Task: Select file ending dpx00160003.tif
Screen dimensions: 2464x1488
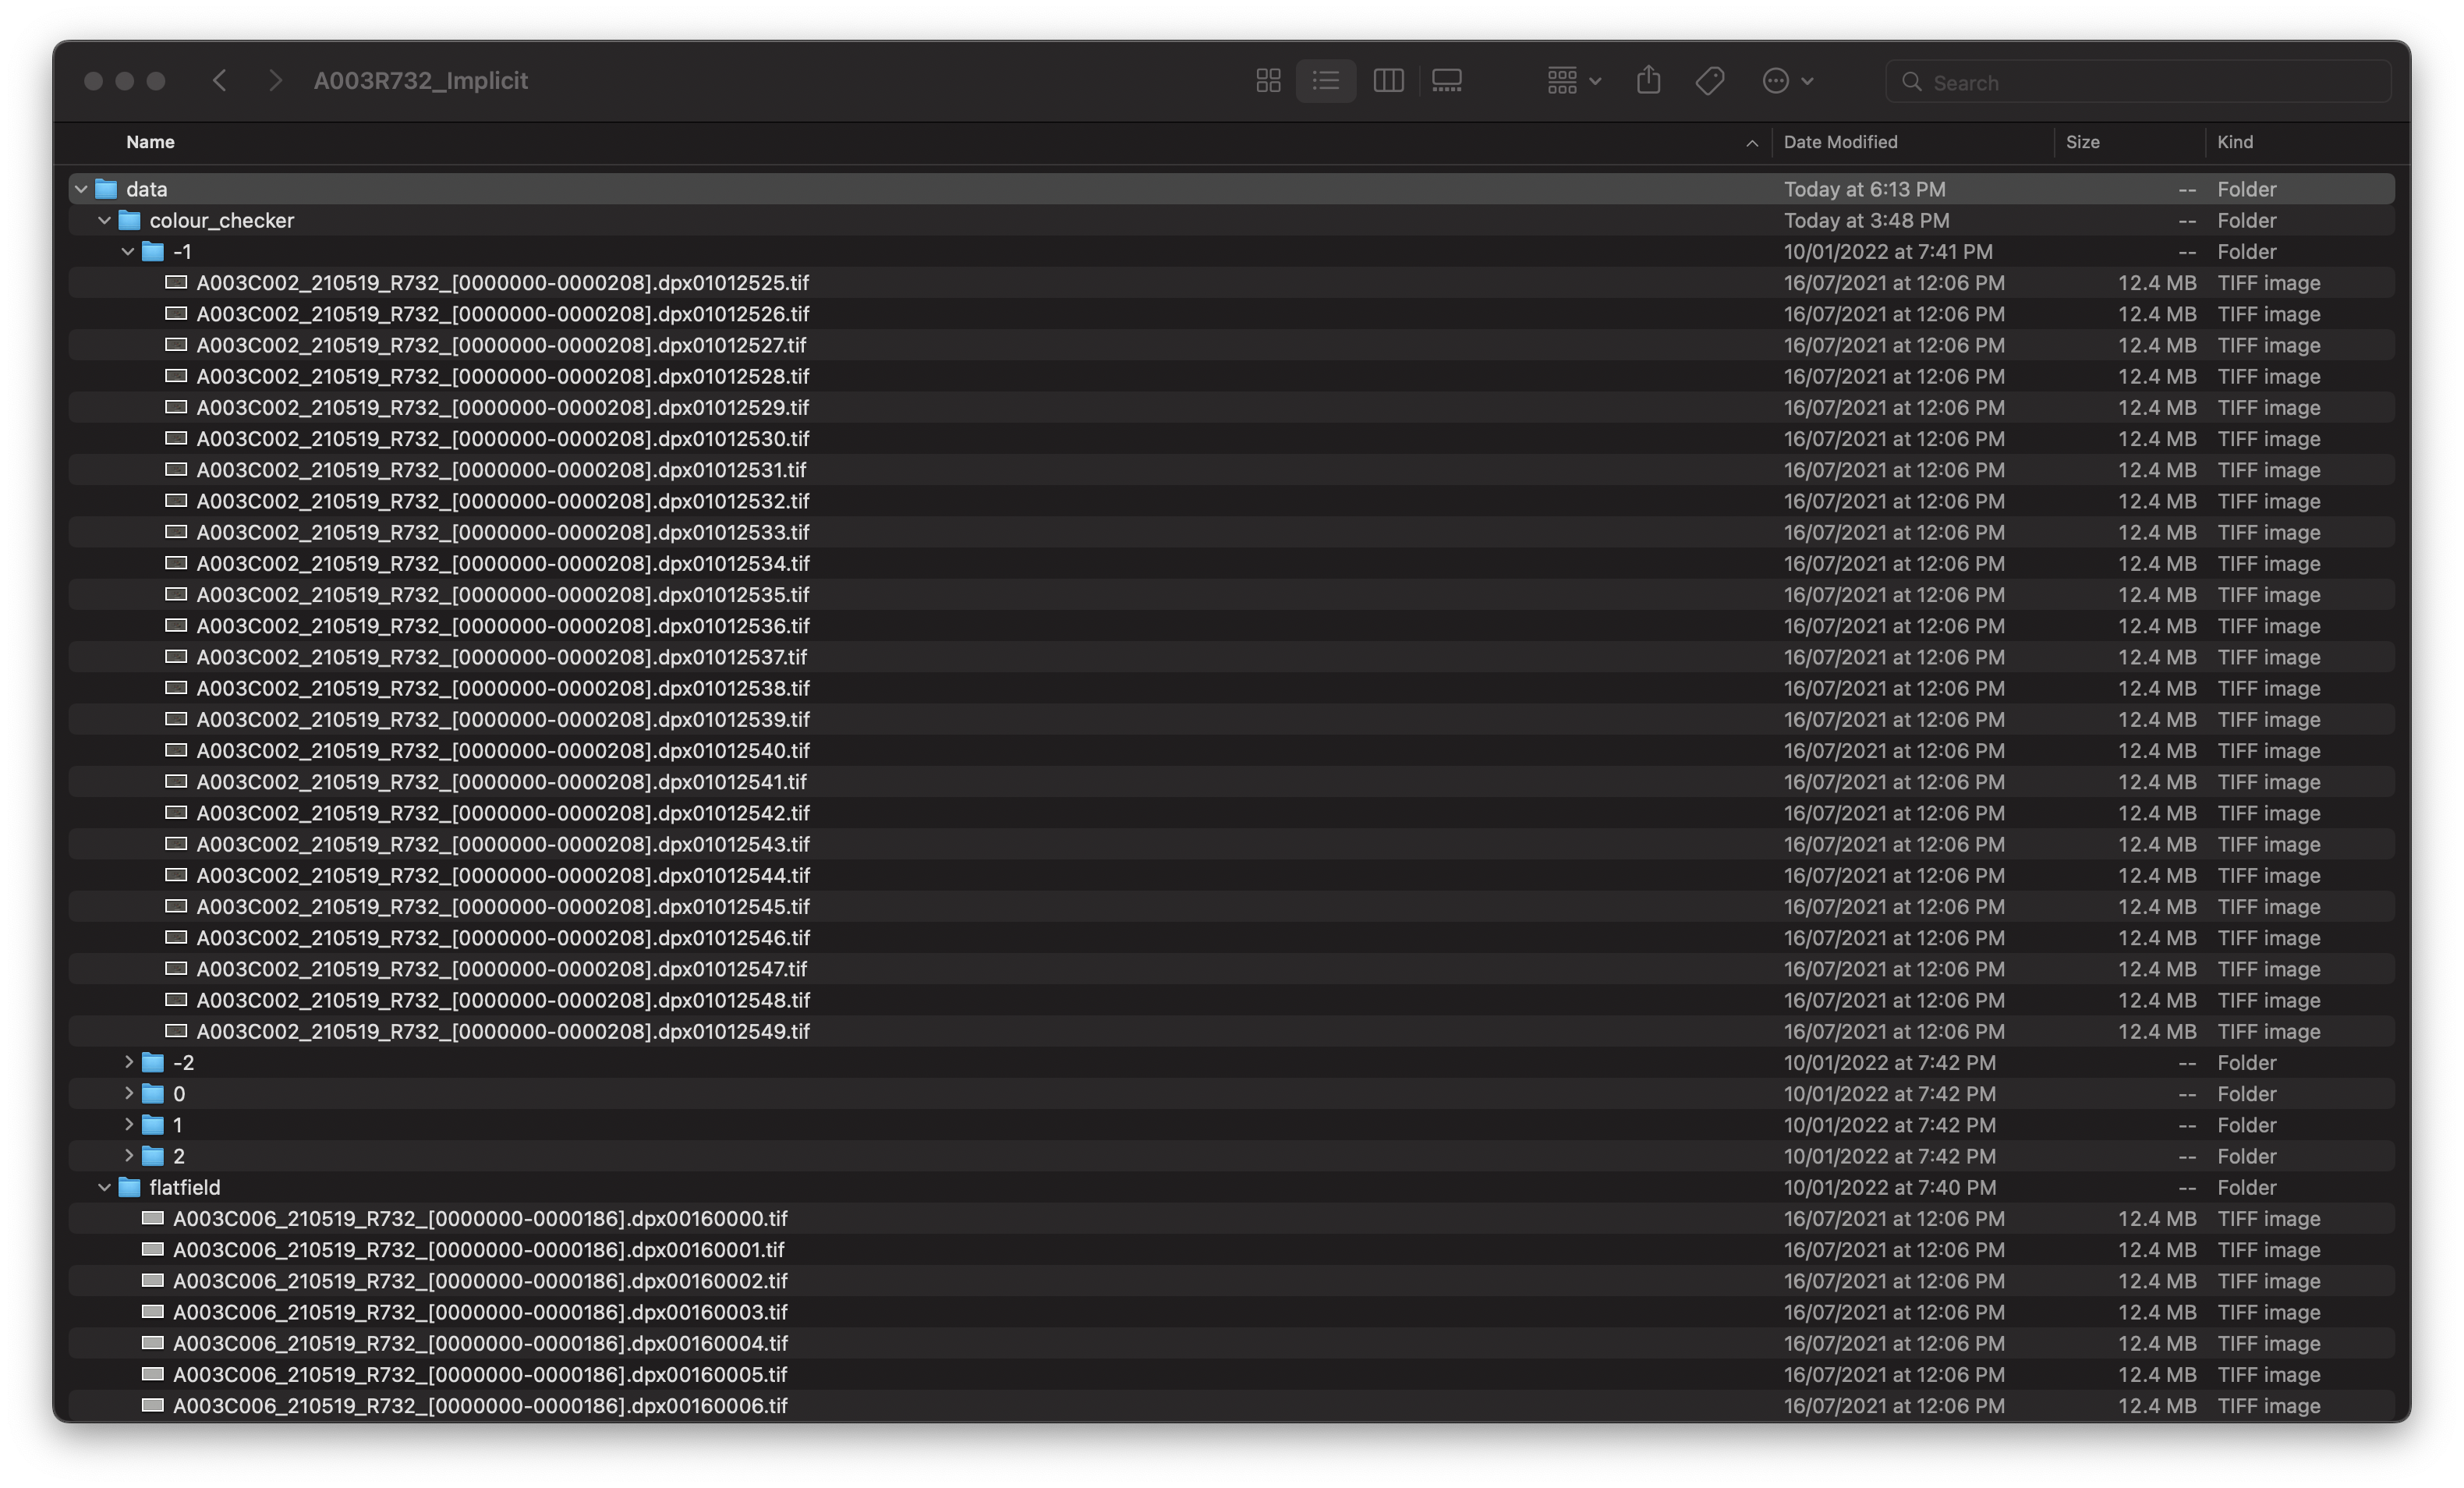Action: (x=480, y=1312)
